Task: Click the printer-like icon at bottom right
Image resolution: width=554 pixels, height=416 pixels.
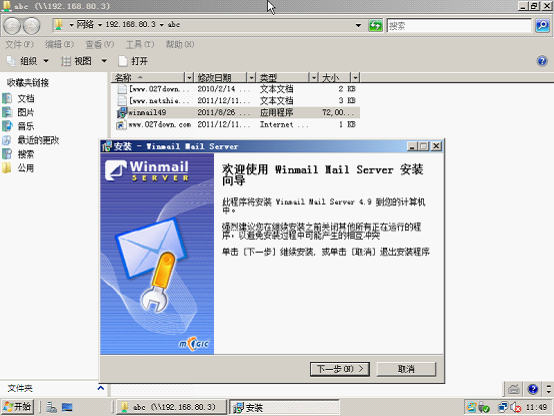Action: pyautogui.click(x=513, y=389)
